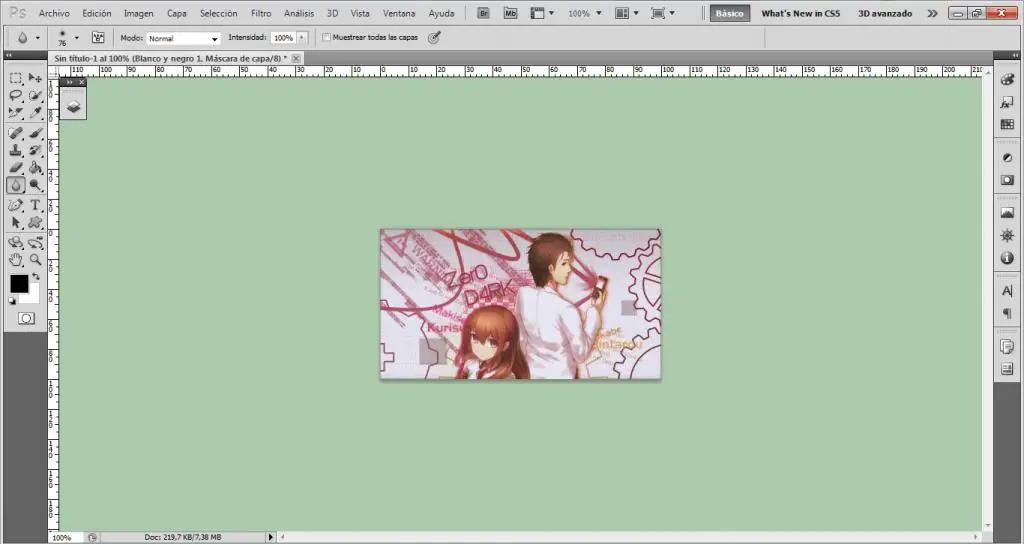The width and height of the screenshot is (1024, 544).
Task: Toggle the Quick Mask mode button
Action: coord(26,319)
